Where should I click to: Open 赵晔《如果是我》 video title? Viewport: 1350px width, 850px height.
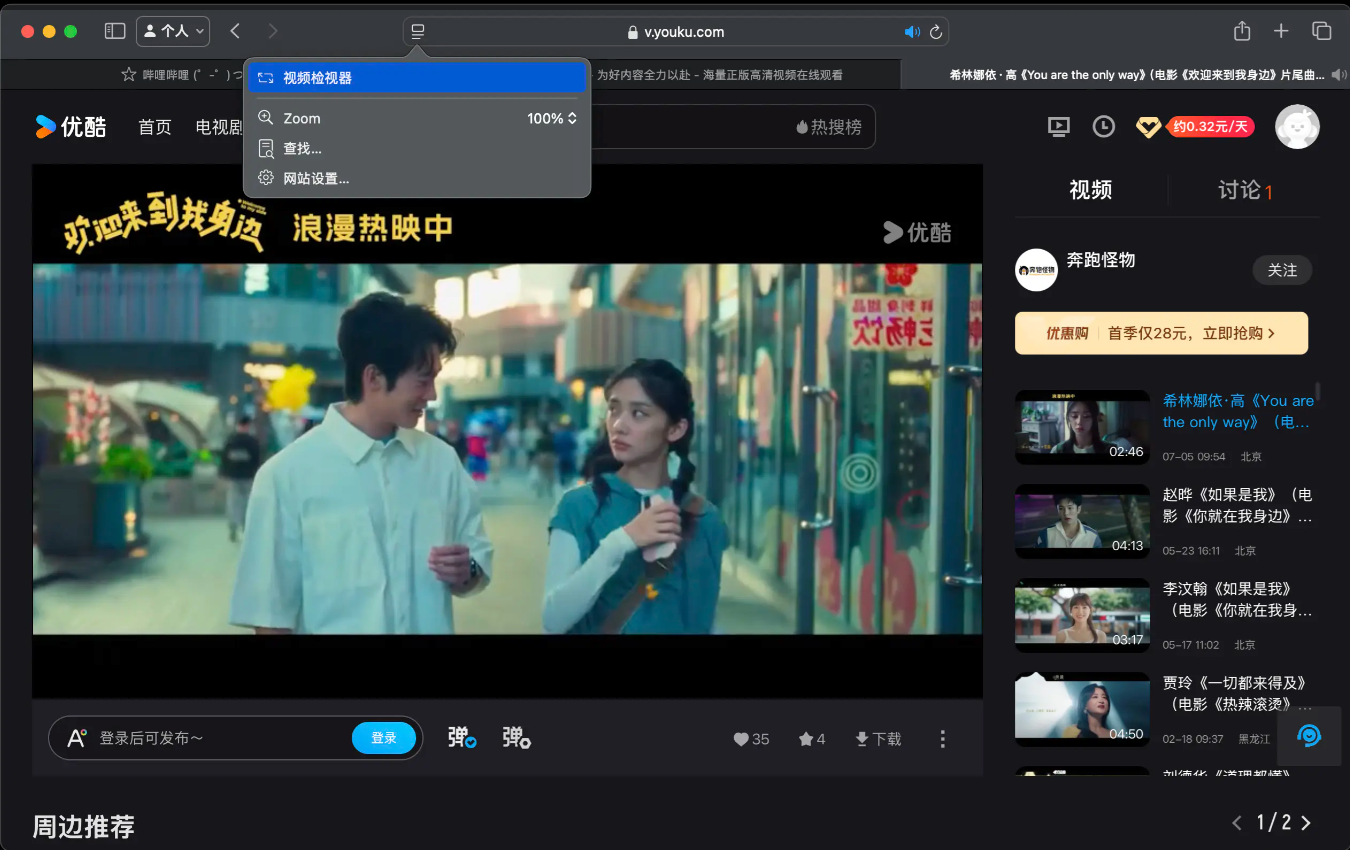pyautogui.click(x=1238, y=505)
